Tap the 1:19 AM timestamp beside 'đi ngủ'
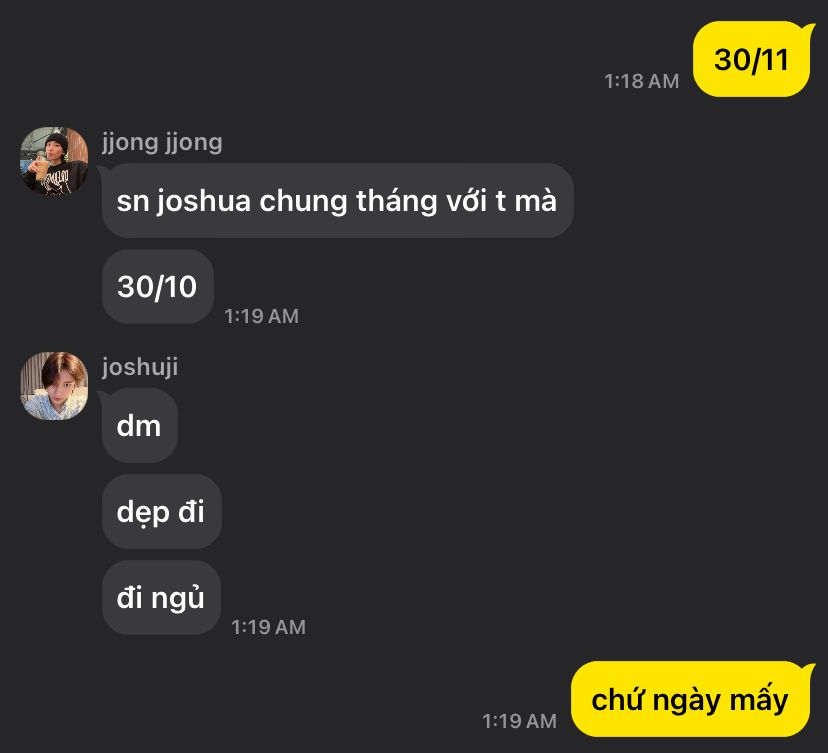This screenshot has width=828, height=753. [268, 627]
